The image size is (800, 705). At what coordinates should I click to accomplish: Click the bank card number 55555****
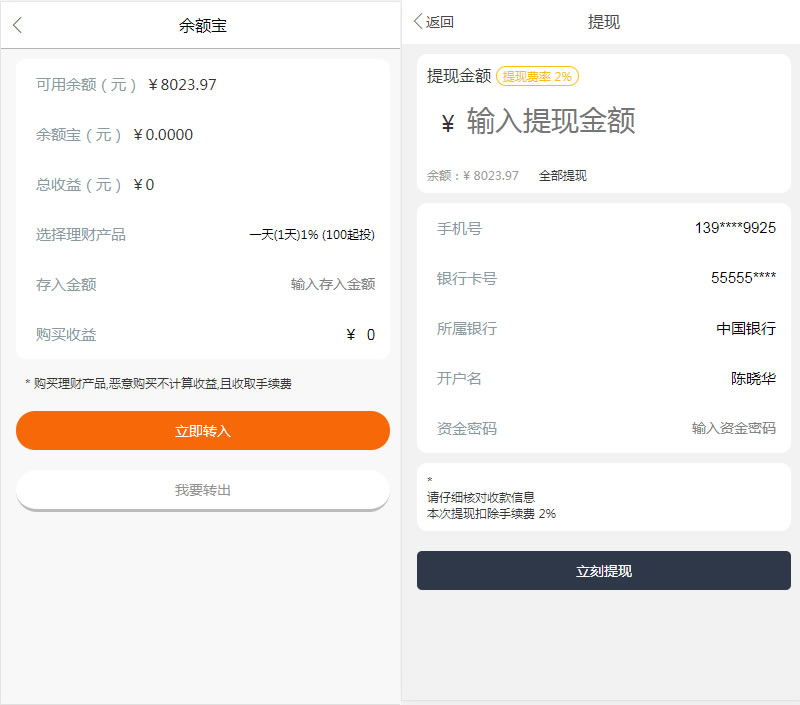pos(743,279)
